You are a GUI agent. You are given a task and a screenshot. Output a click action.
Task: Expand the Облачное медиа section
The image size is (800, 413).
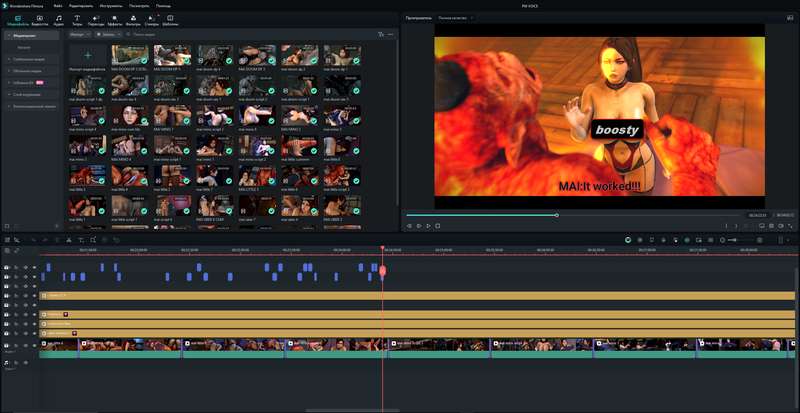pyautogui.click(x=32, y=71)
